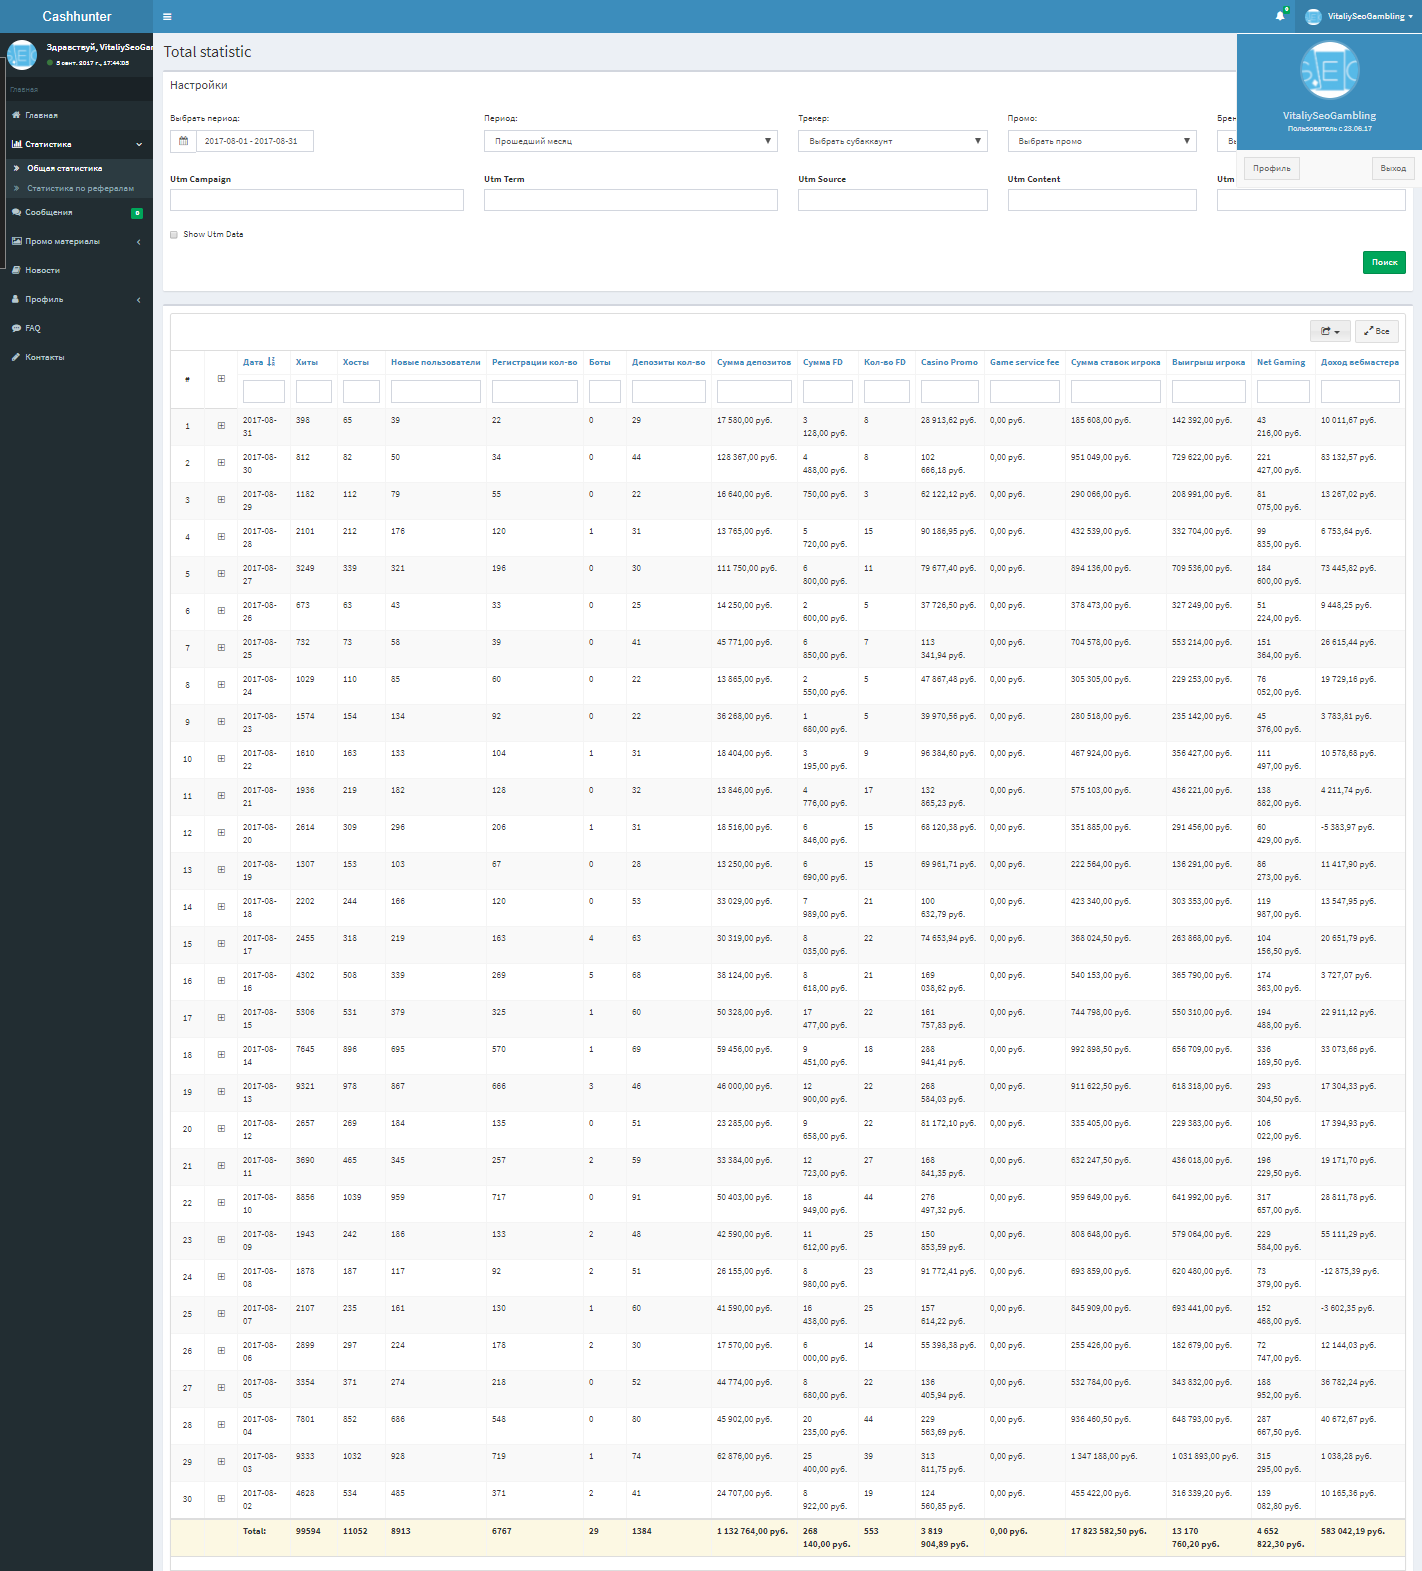Image resolution: width=1422 pixels, height=1571 pixels.
Task: Focus the Utm Content input field
Action: [x=1102, y=200]
